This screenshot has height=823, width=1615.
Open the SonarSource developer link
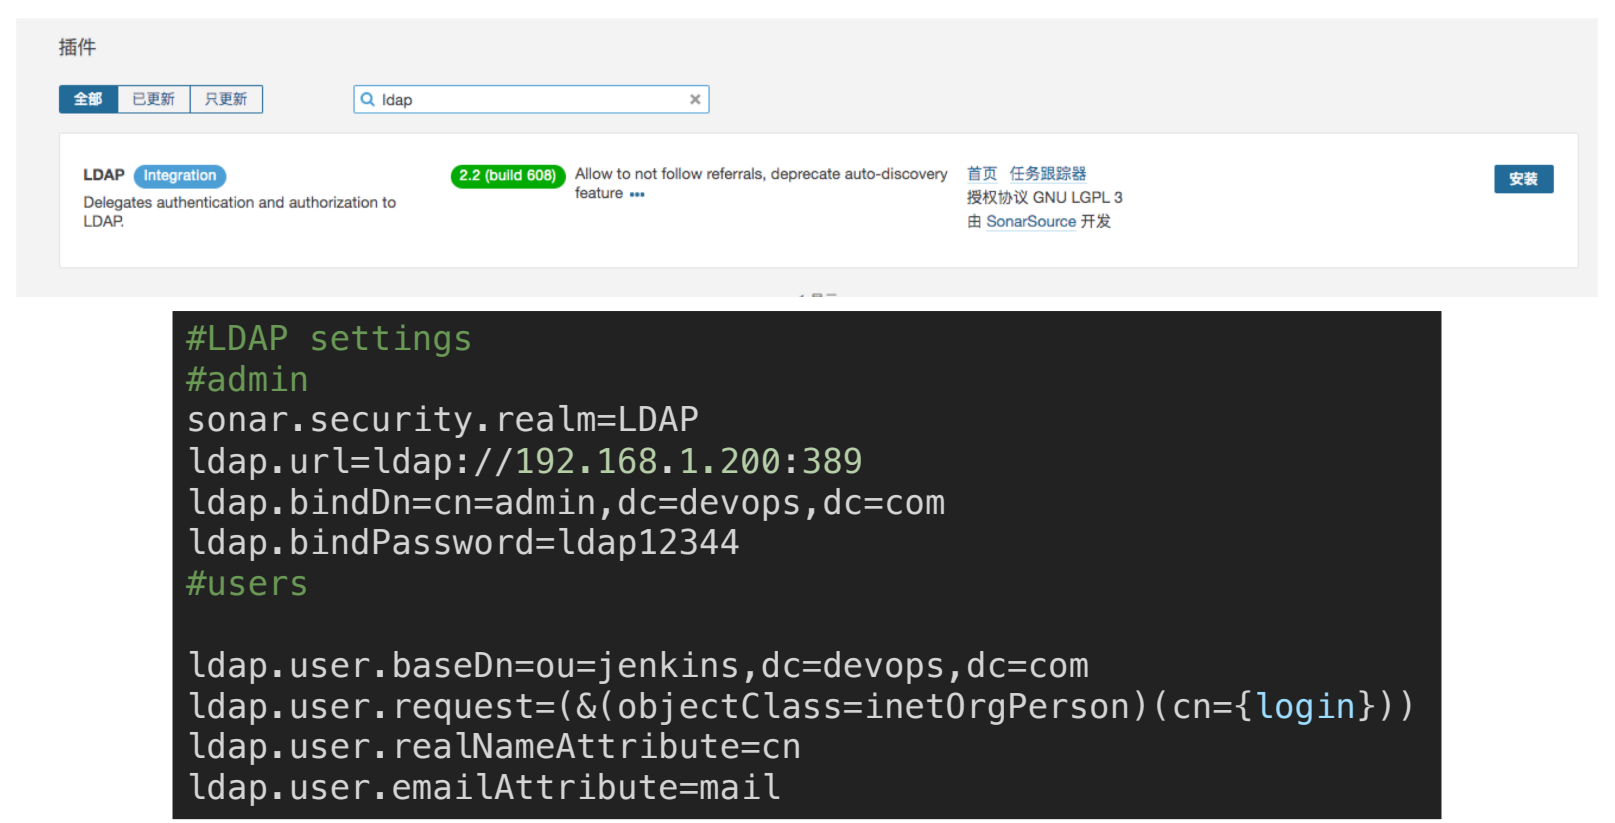tap(1031, 222)
